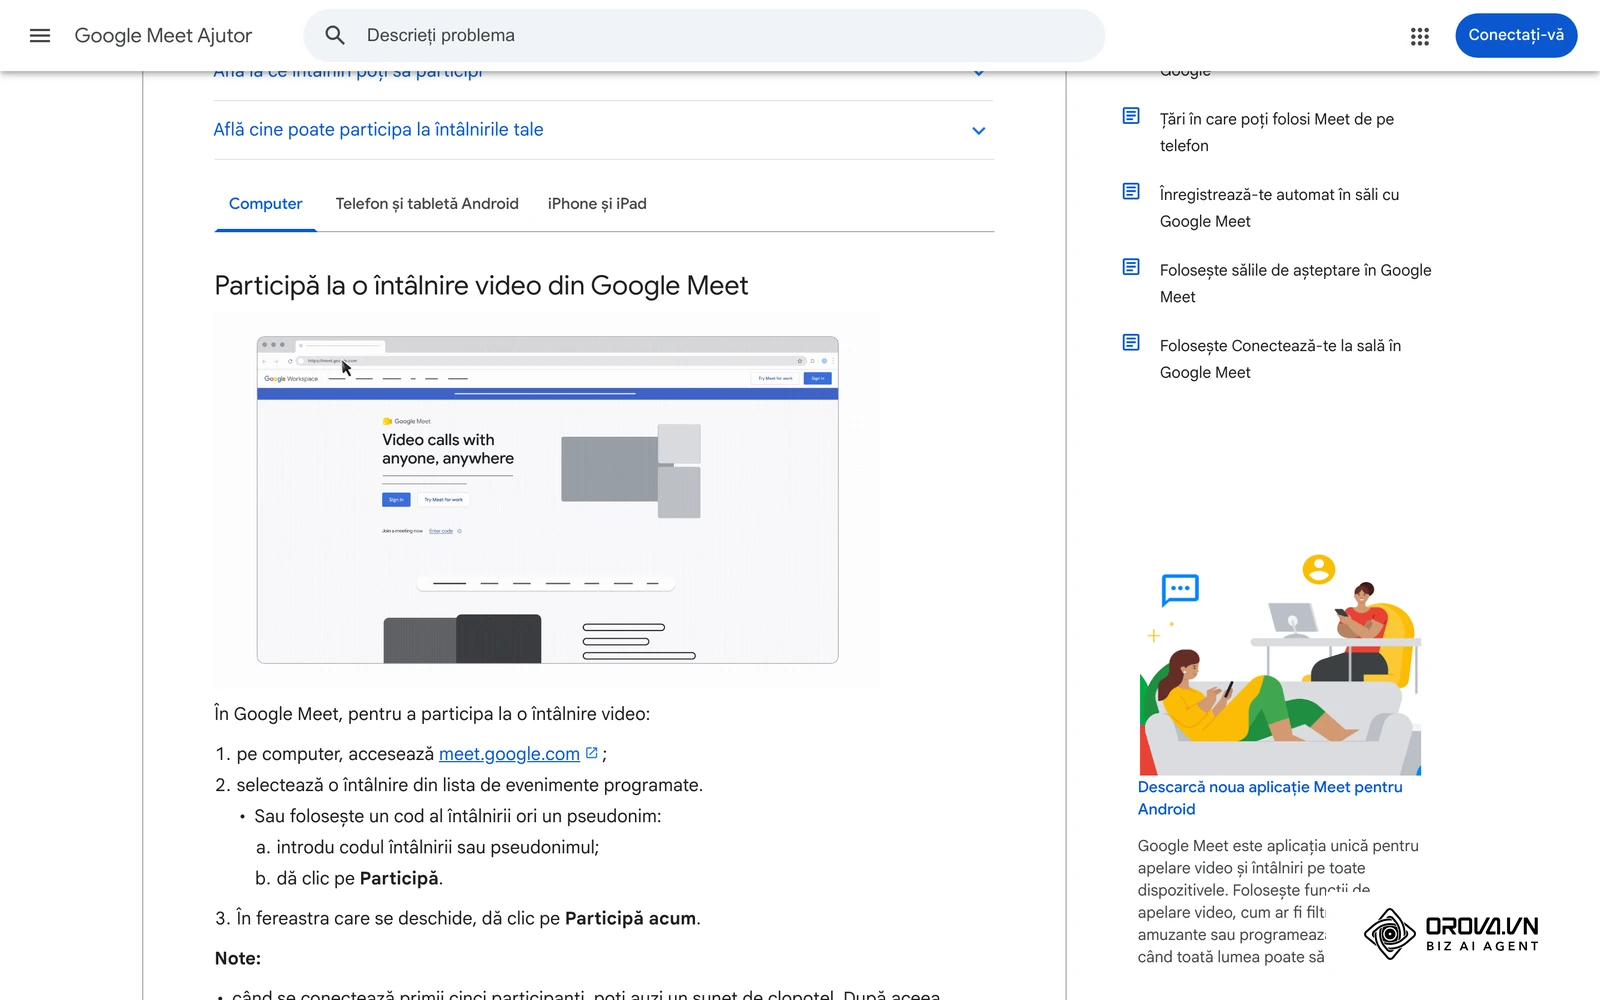The image size is (1600, 1000).
Task: Open 'Folosește Conectează-te la sală' article
Action: [x=1280, y=359]
